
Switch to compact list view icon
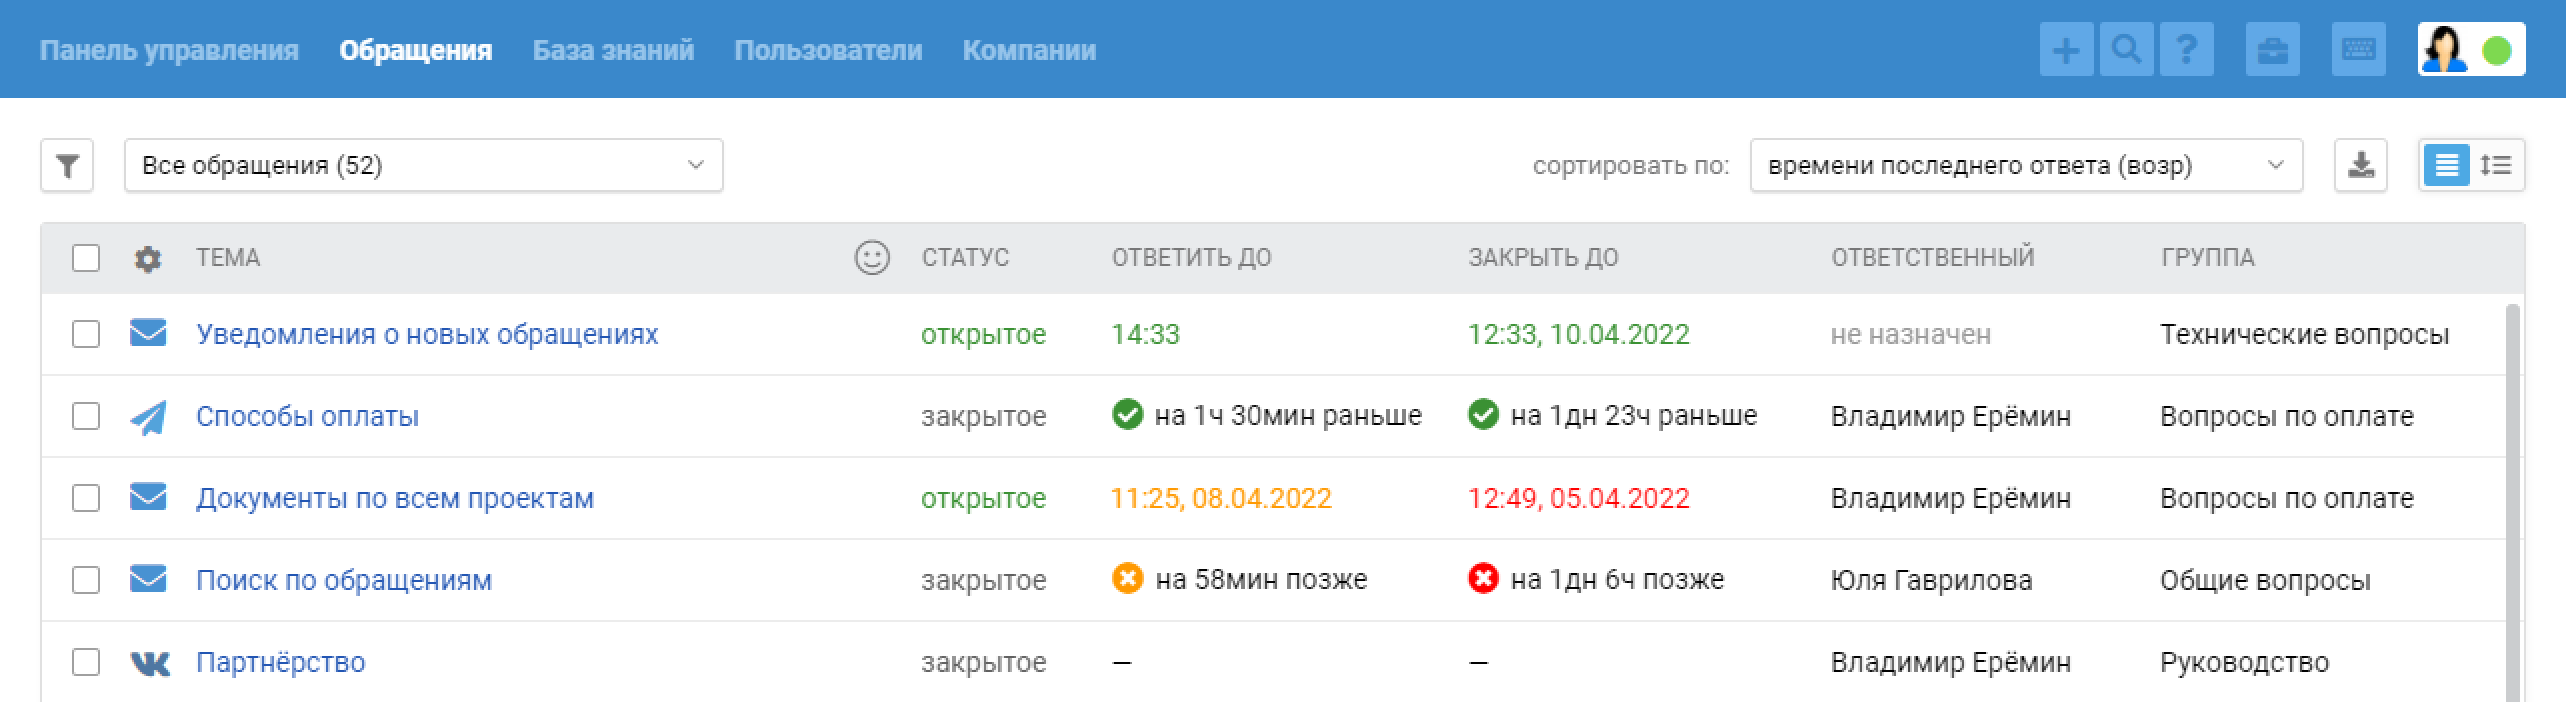[x=2446, y=166]
